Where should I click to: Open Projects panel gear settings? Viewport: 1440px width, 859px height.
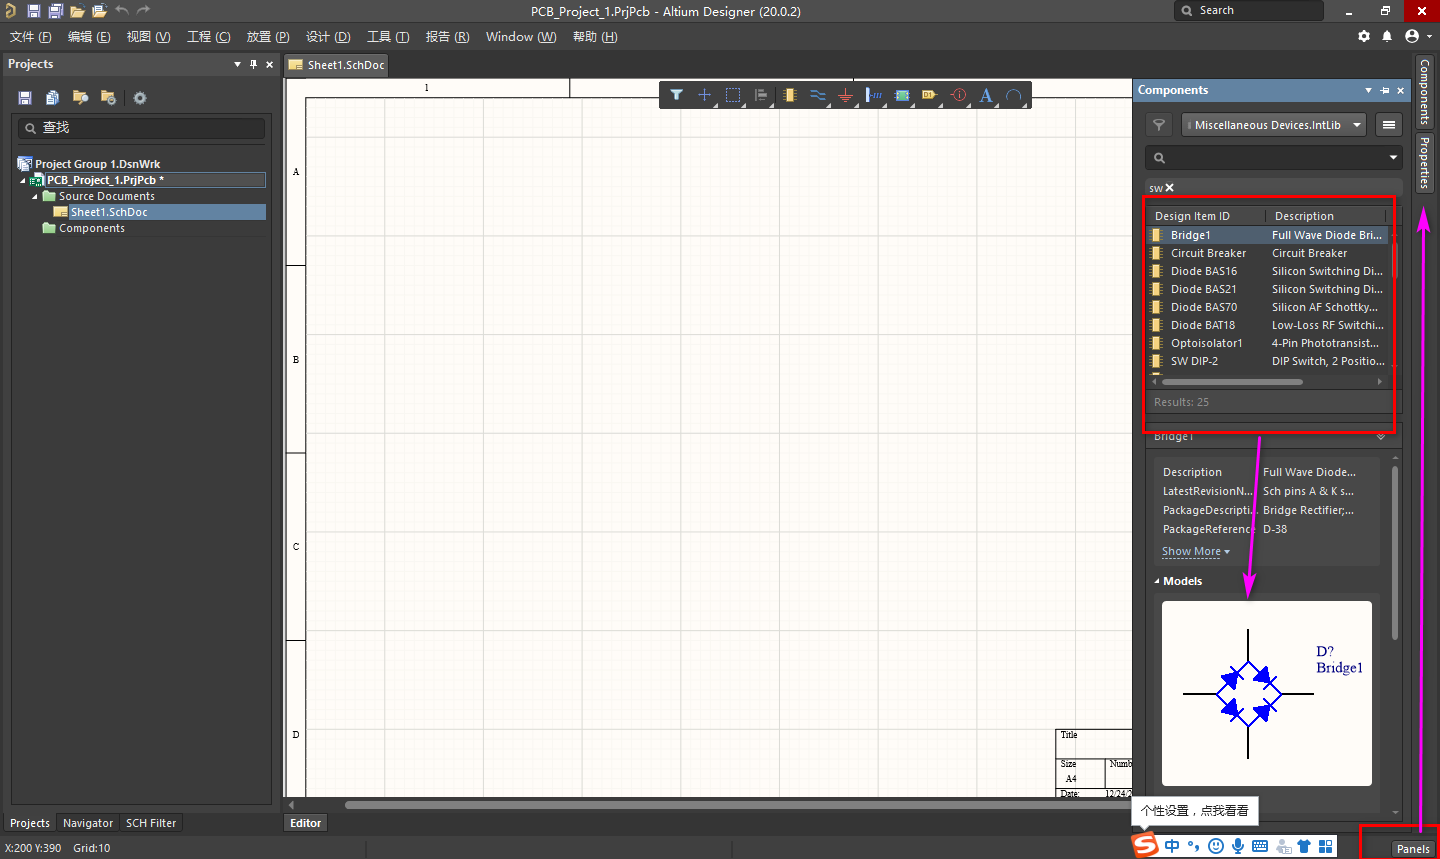[140, 98]
